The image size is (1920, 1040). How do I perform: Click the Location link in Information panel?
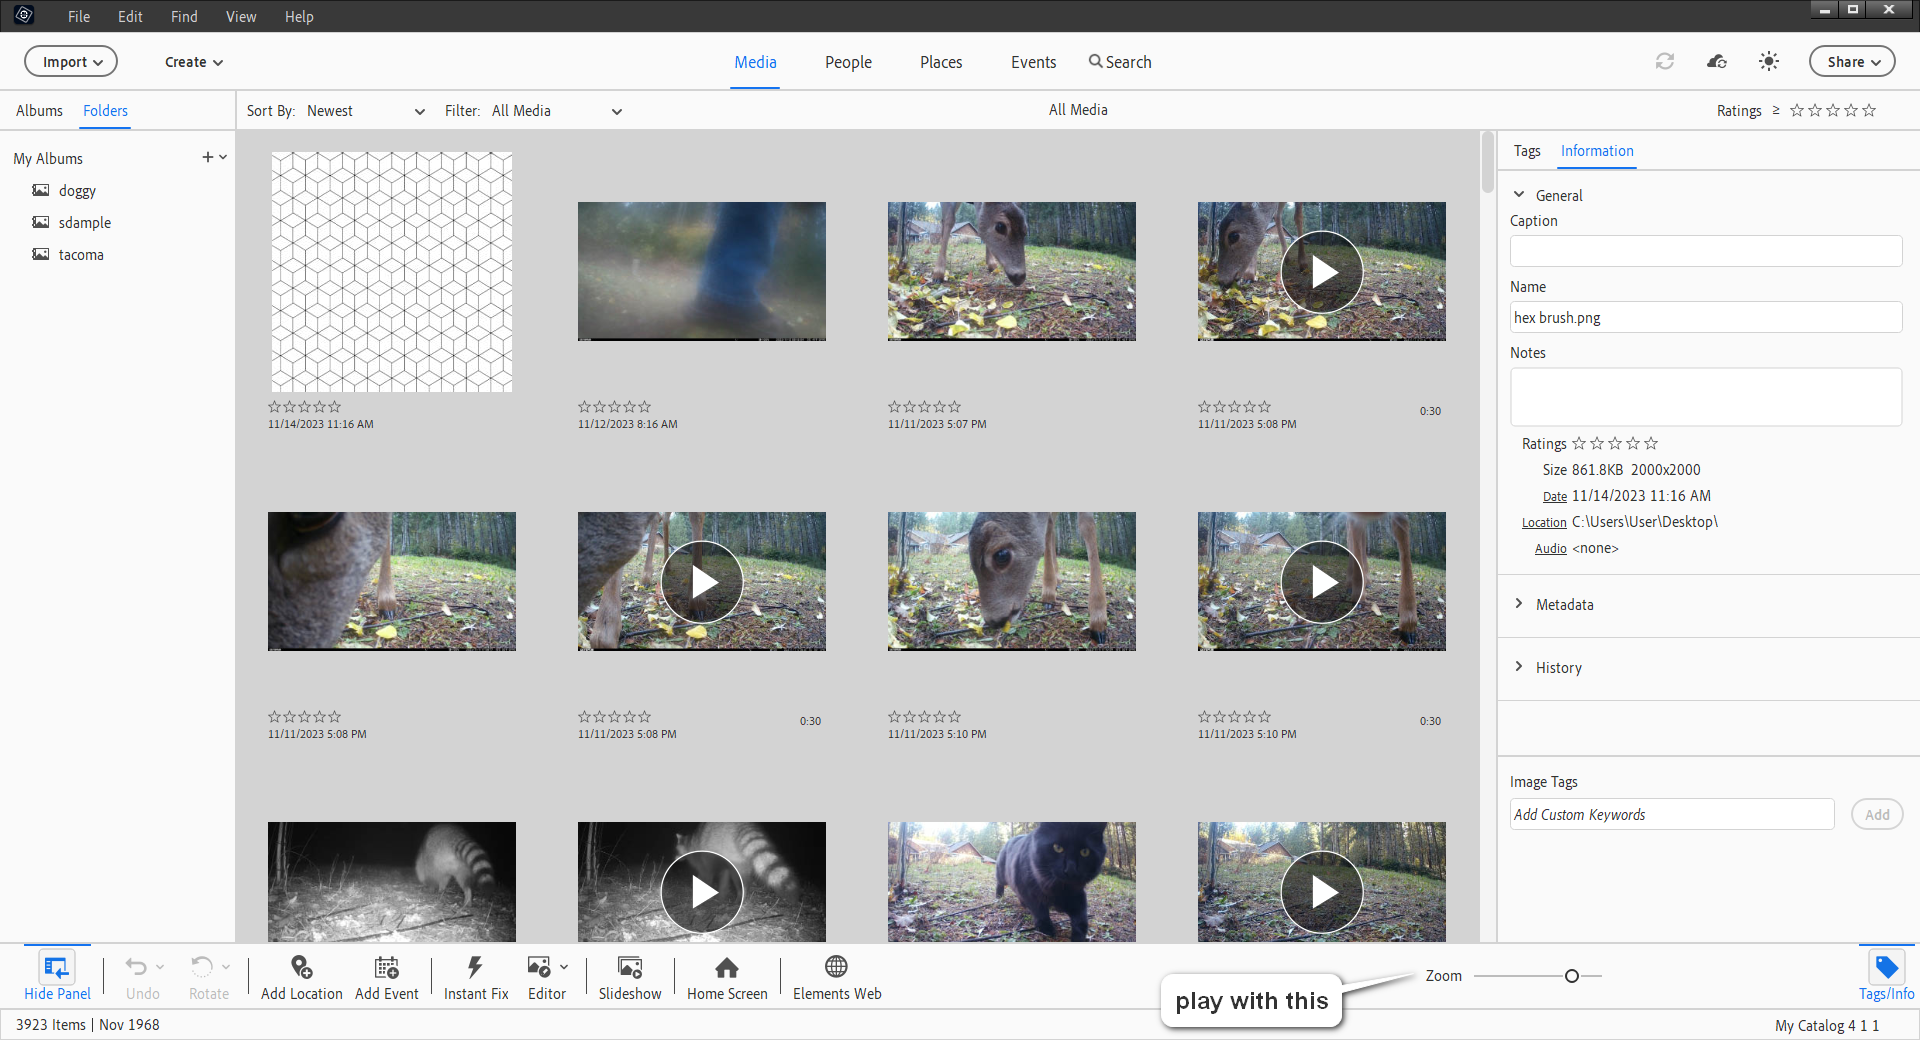[x=1543, y=522]
